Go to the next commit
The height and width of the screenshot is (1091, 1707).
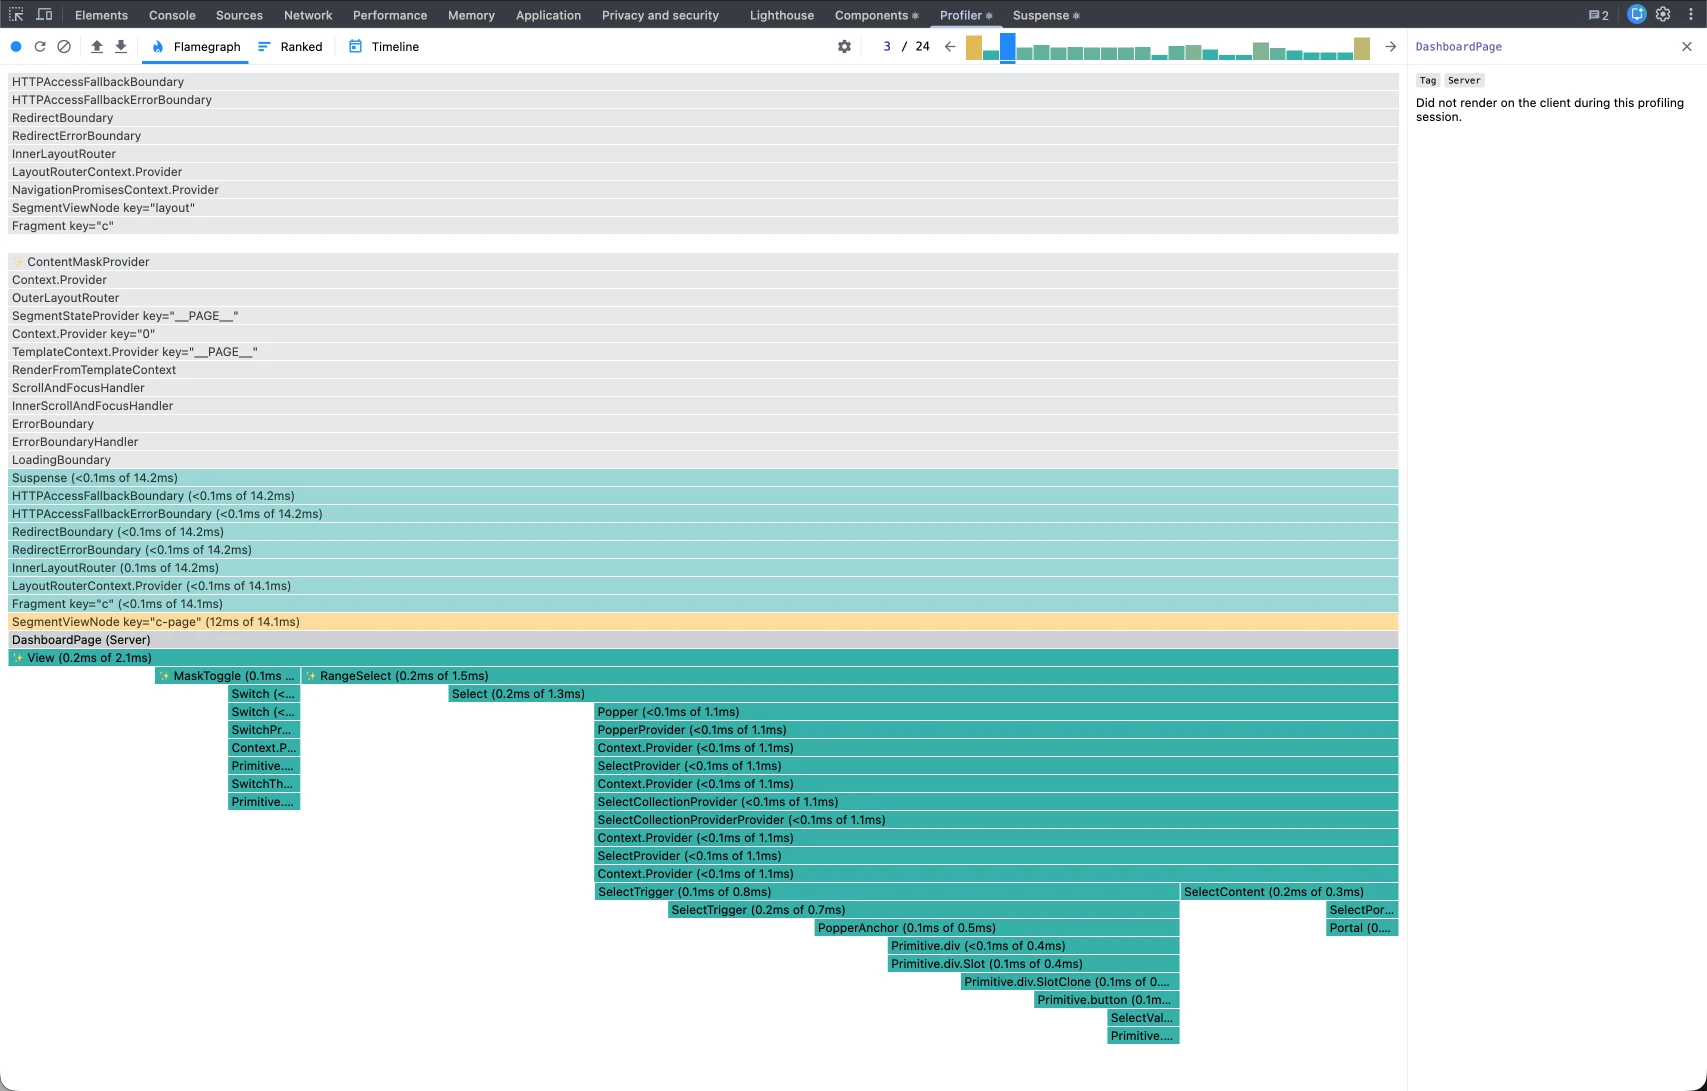coord(1390,47)
